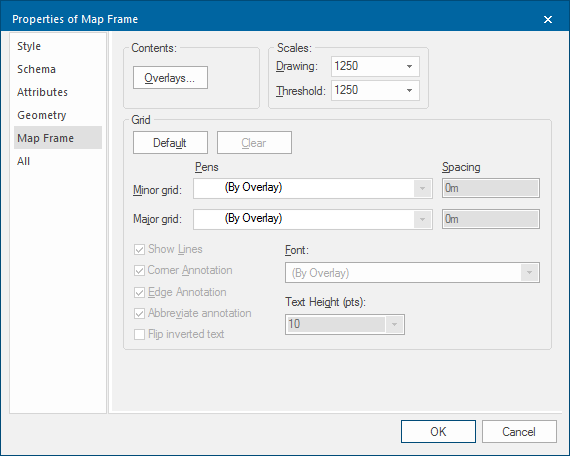Viewport: 570px width, 456px height.
Task: Click the Drawing scale value 1250
Action: [x=346, y=66]
